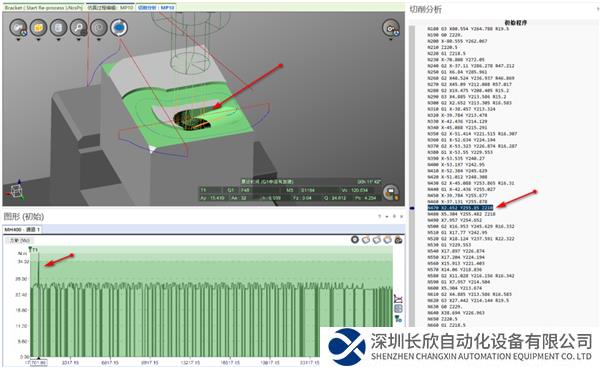This screenshot has height=367, width=600.
Task: Click the blue rotate-view circular icon
Action: tap(119, 28)
